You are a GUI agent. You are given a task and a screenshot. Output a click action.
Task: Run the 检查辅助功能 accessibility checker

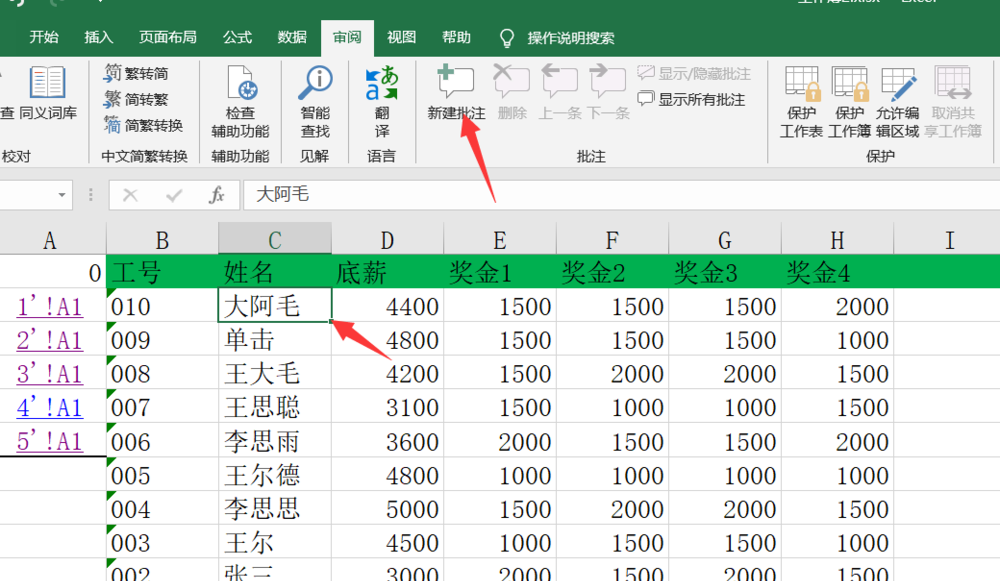click(x=241, y=95)
